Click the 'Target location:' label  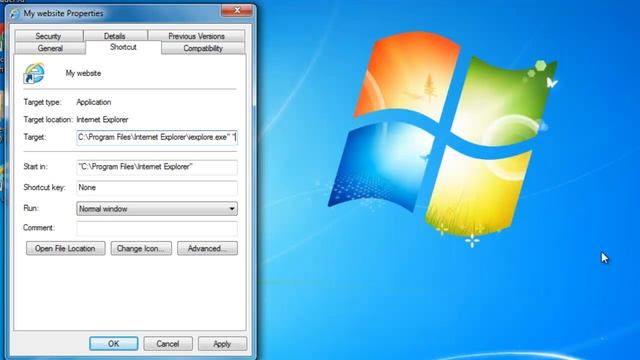tap(48, 120)
